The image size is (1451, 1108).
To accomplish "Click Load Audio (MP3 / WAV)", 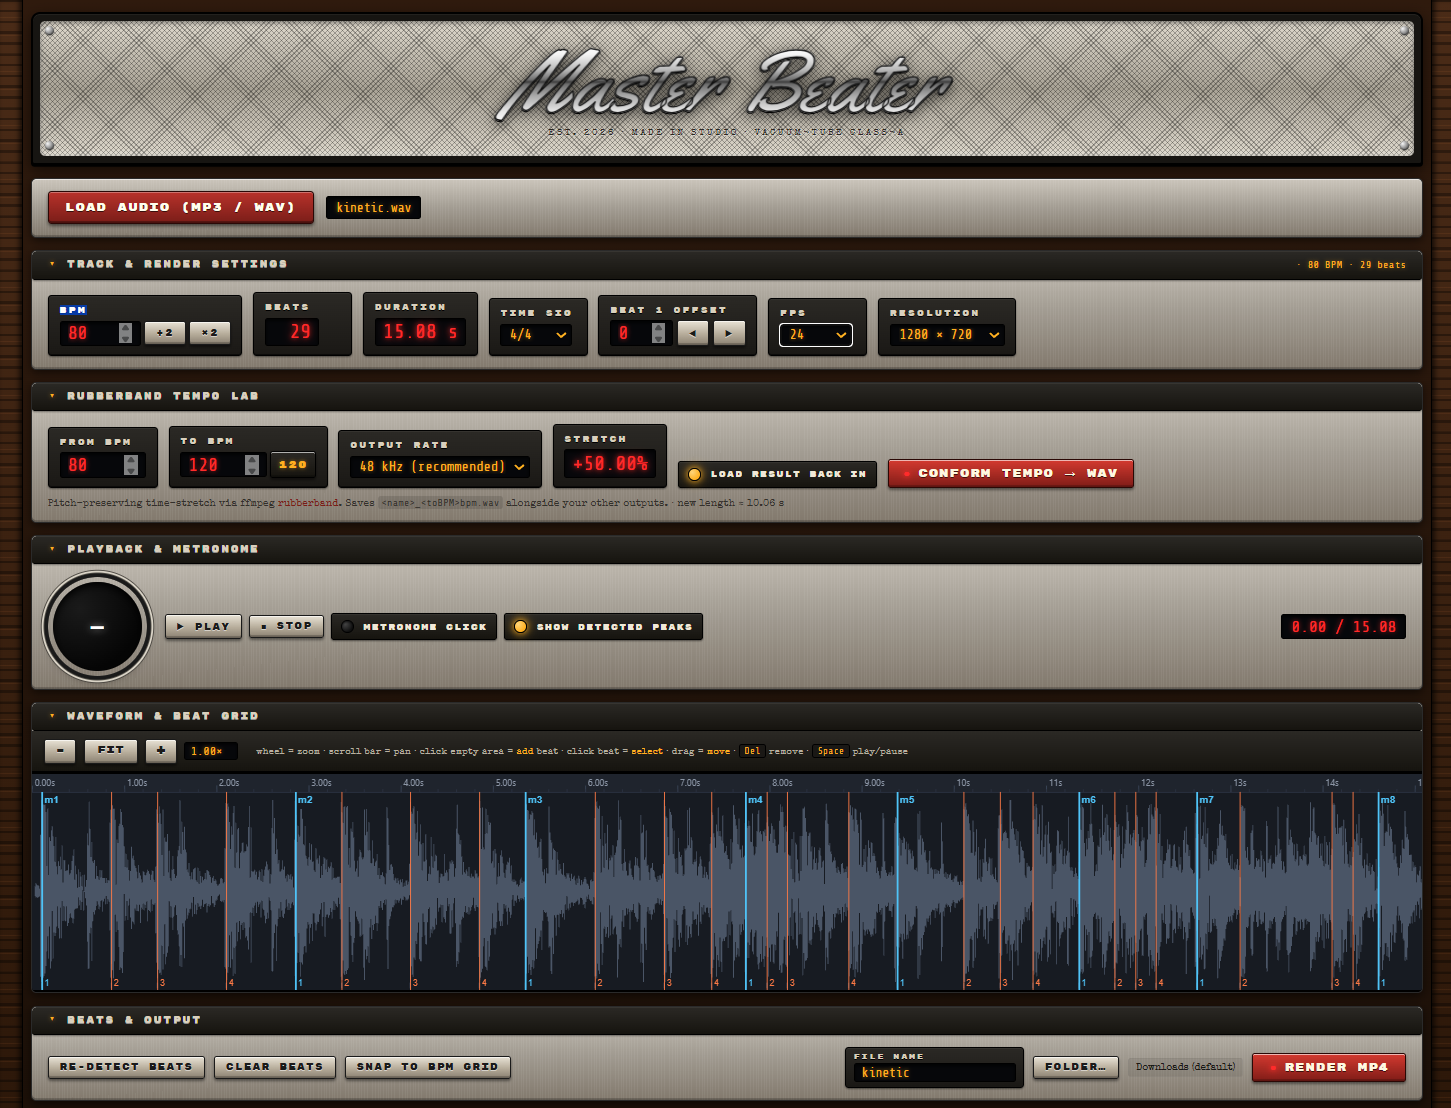I will coord(181,208).
